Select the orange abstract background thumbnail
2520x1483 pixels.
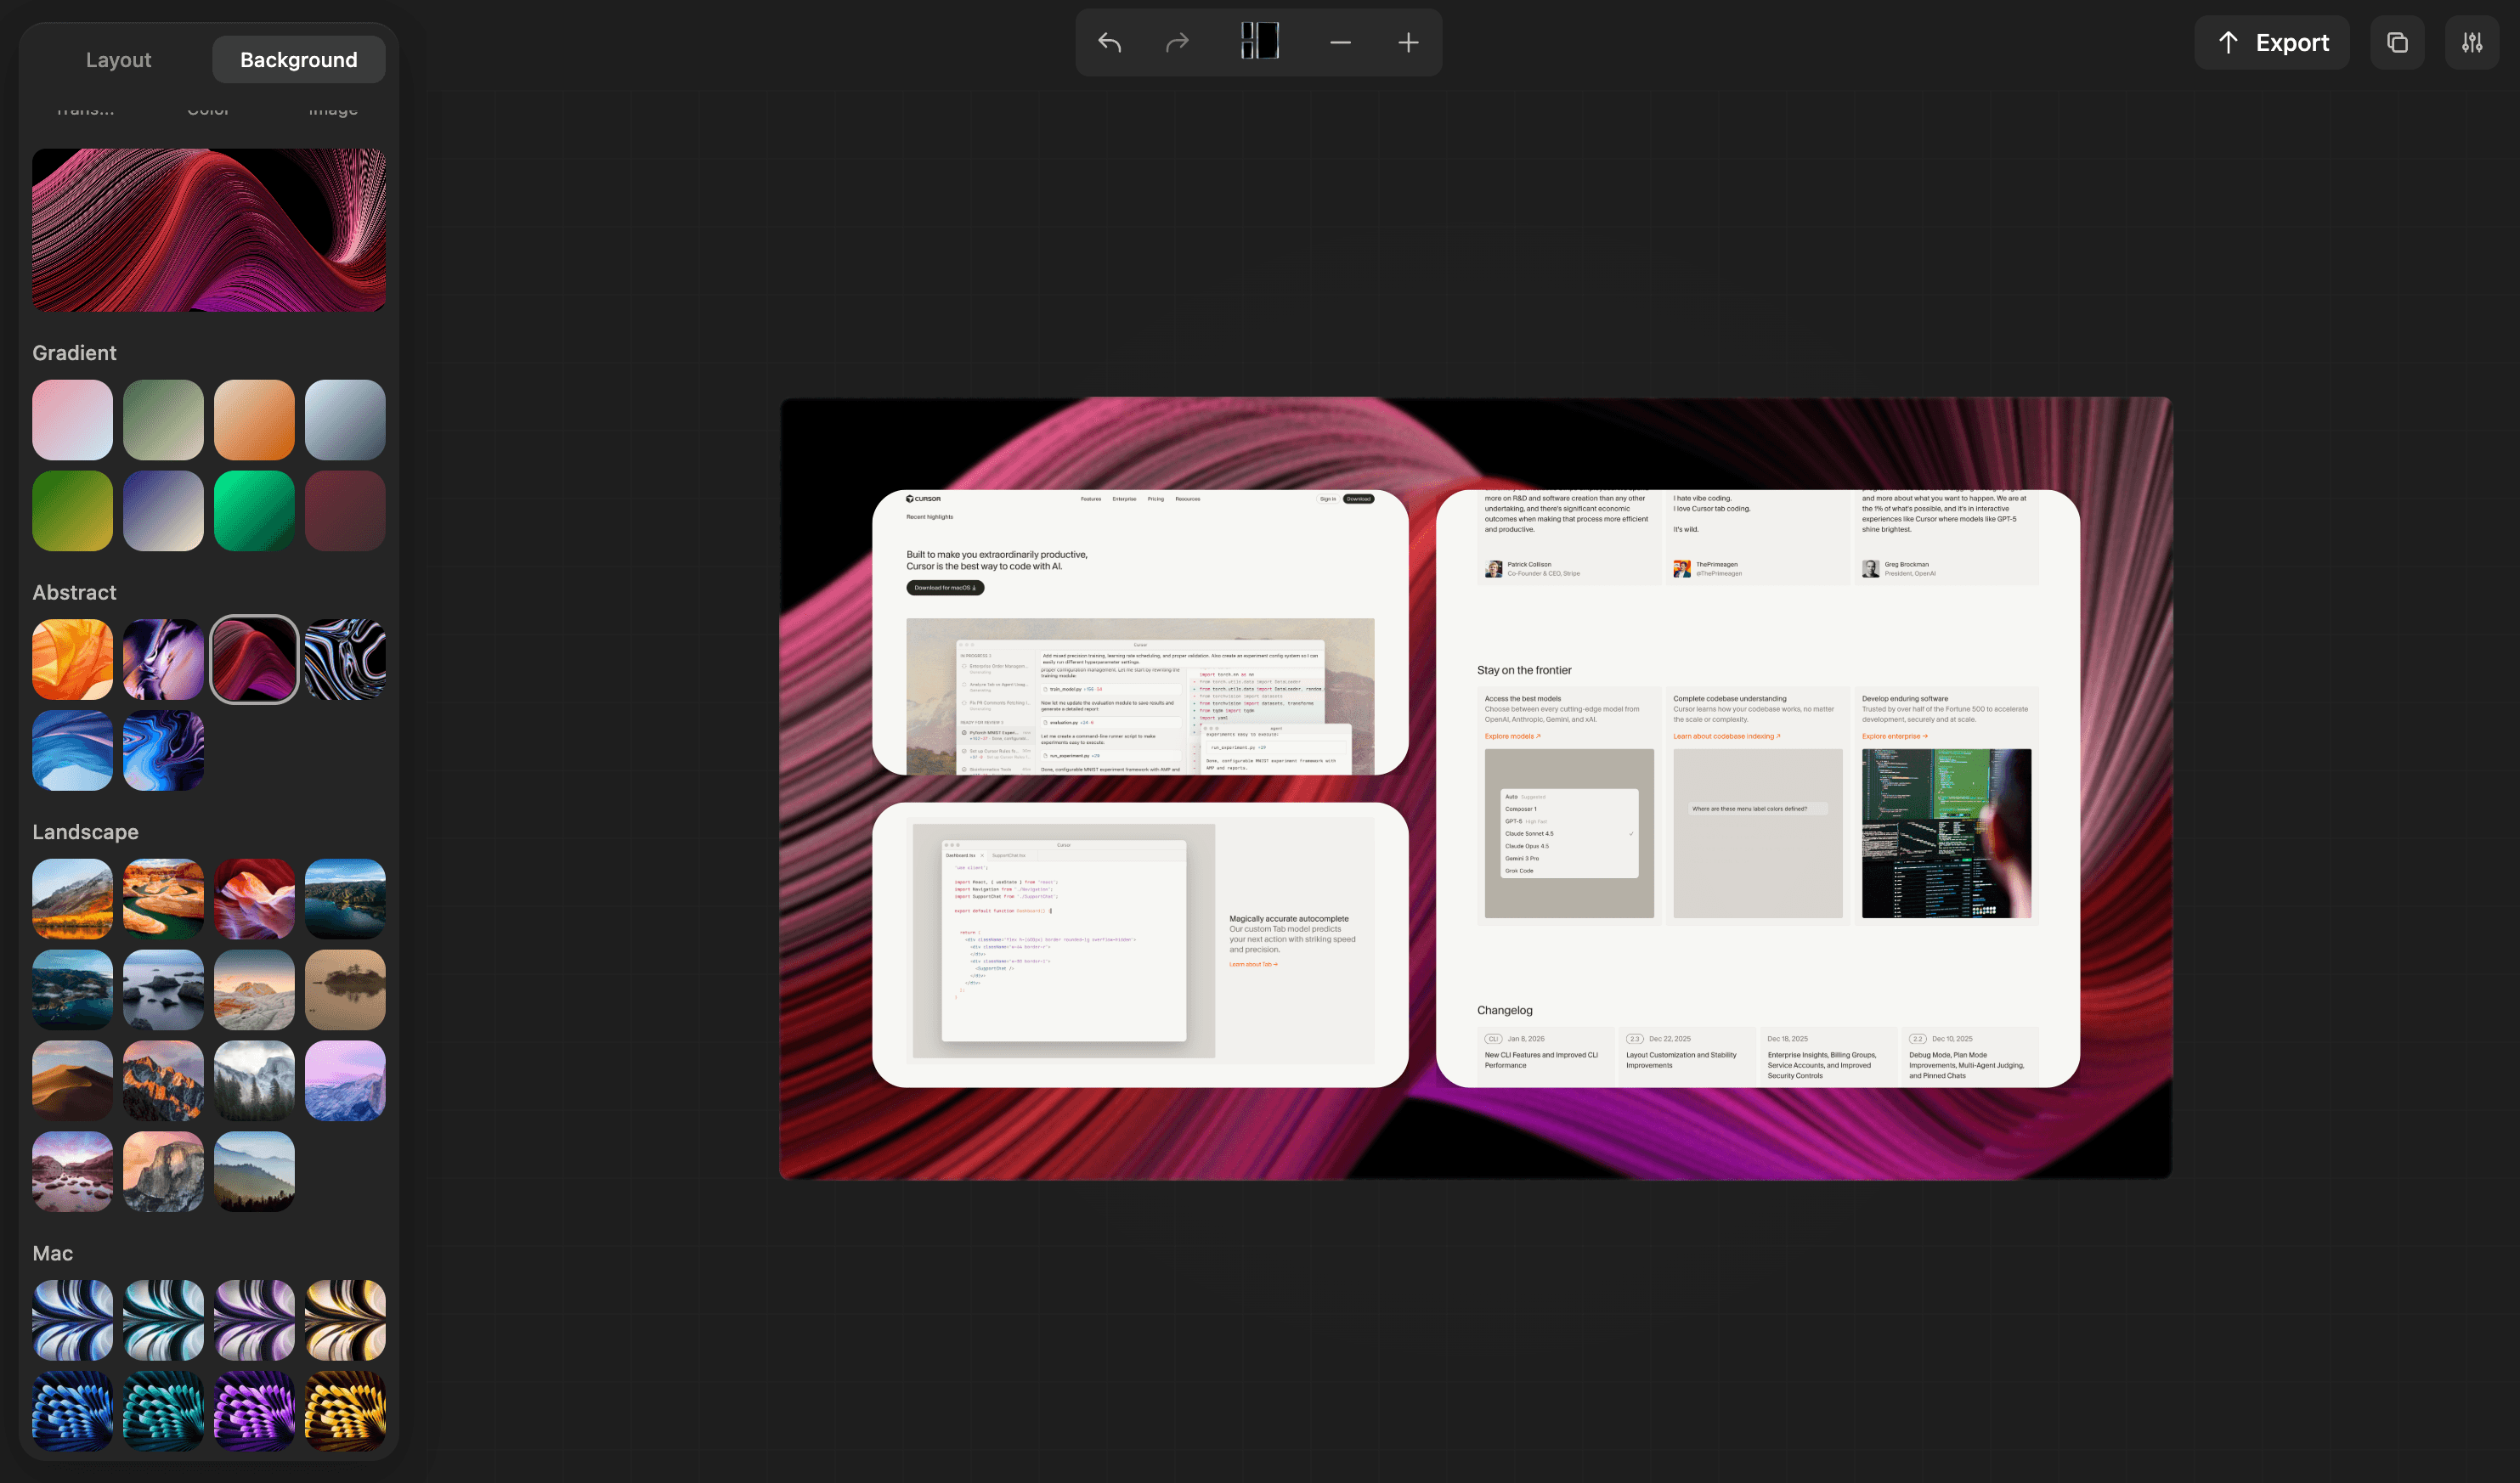[72, 659]
